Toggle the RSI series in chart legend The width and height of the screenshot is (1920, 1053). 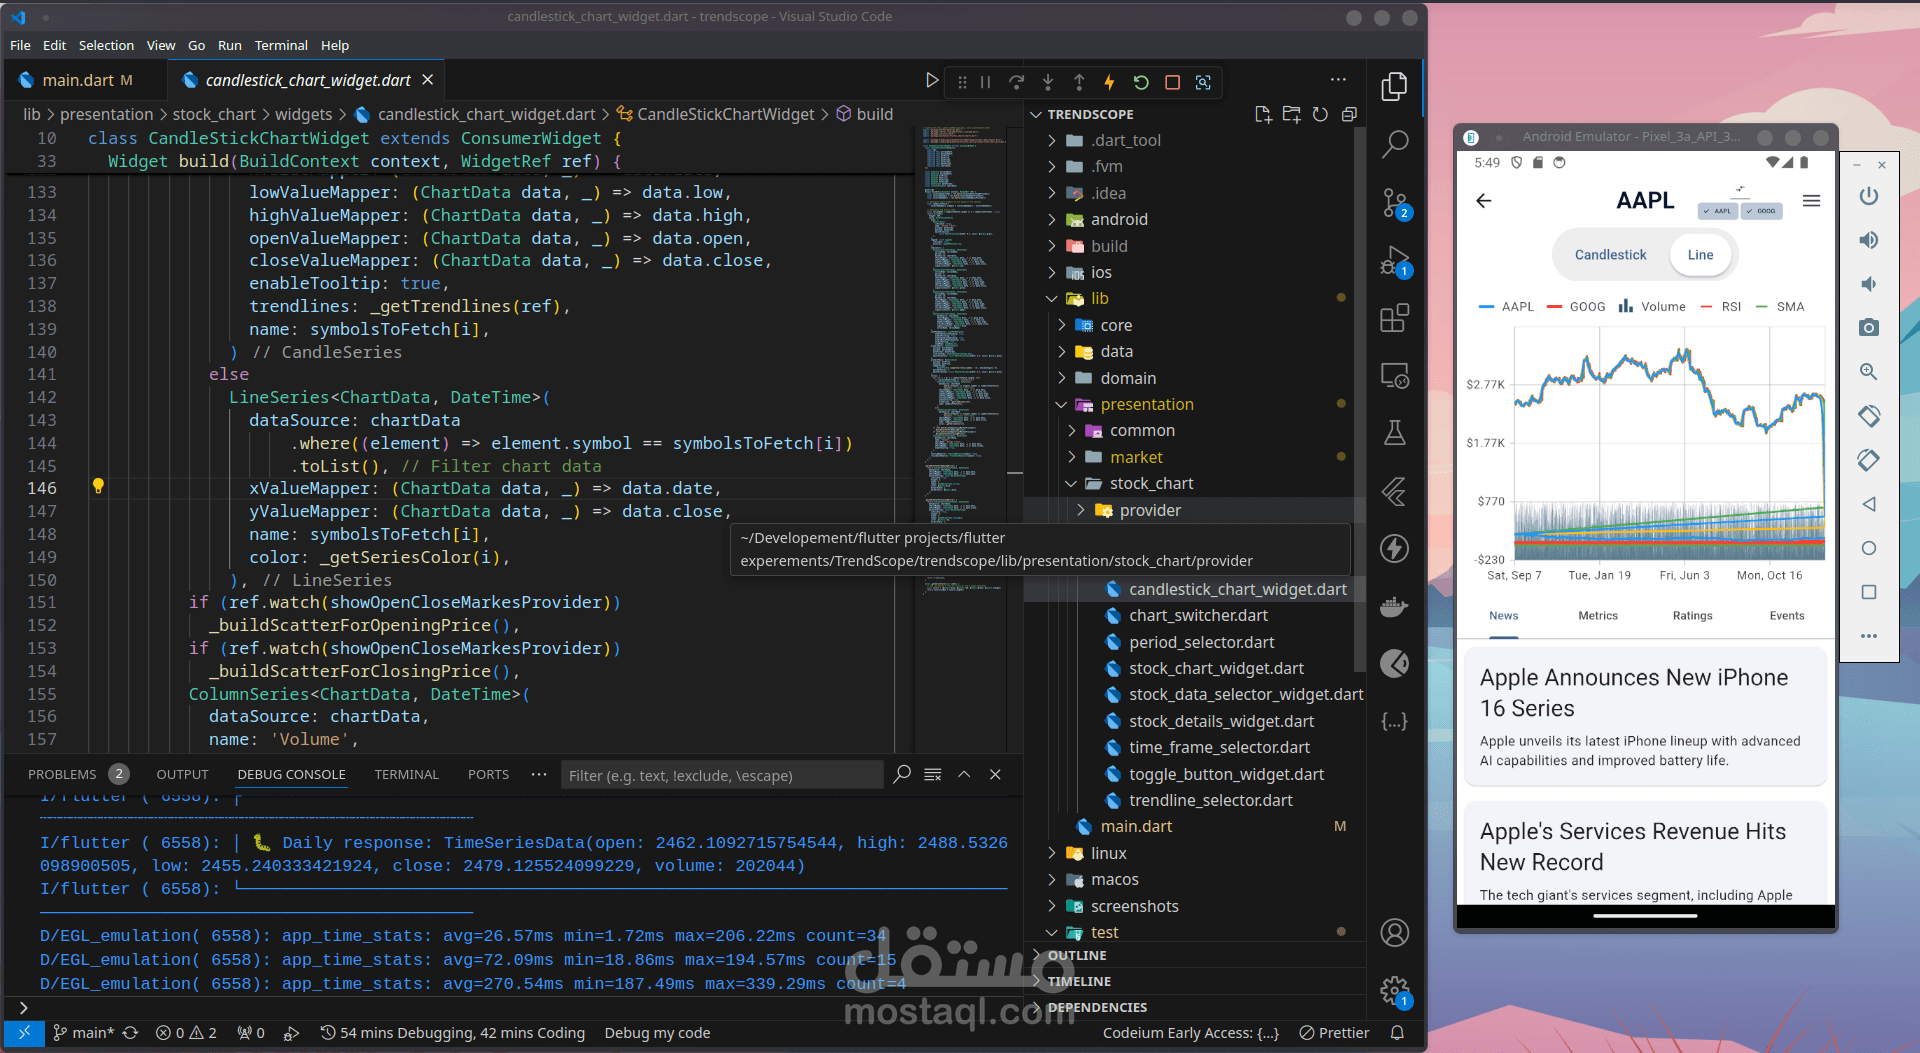tap(1720, 307)
